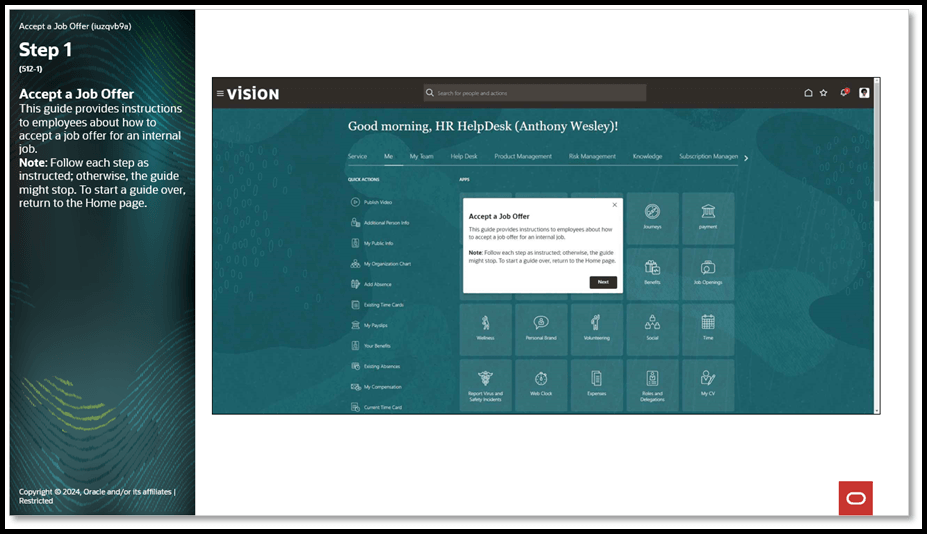This screenshot has width=927, height=534.
Task: Open the Benefits app tile
Action: coord(652,274)
